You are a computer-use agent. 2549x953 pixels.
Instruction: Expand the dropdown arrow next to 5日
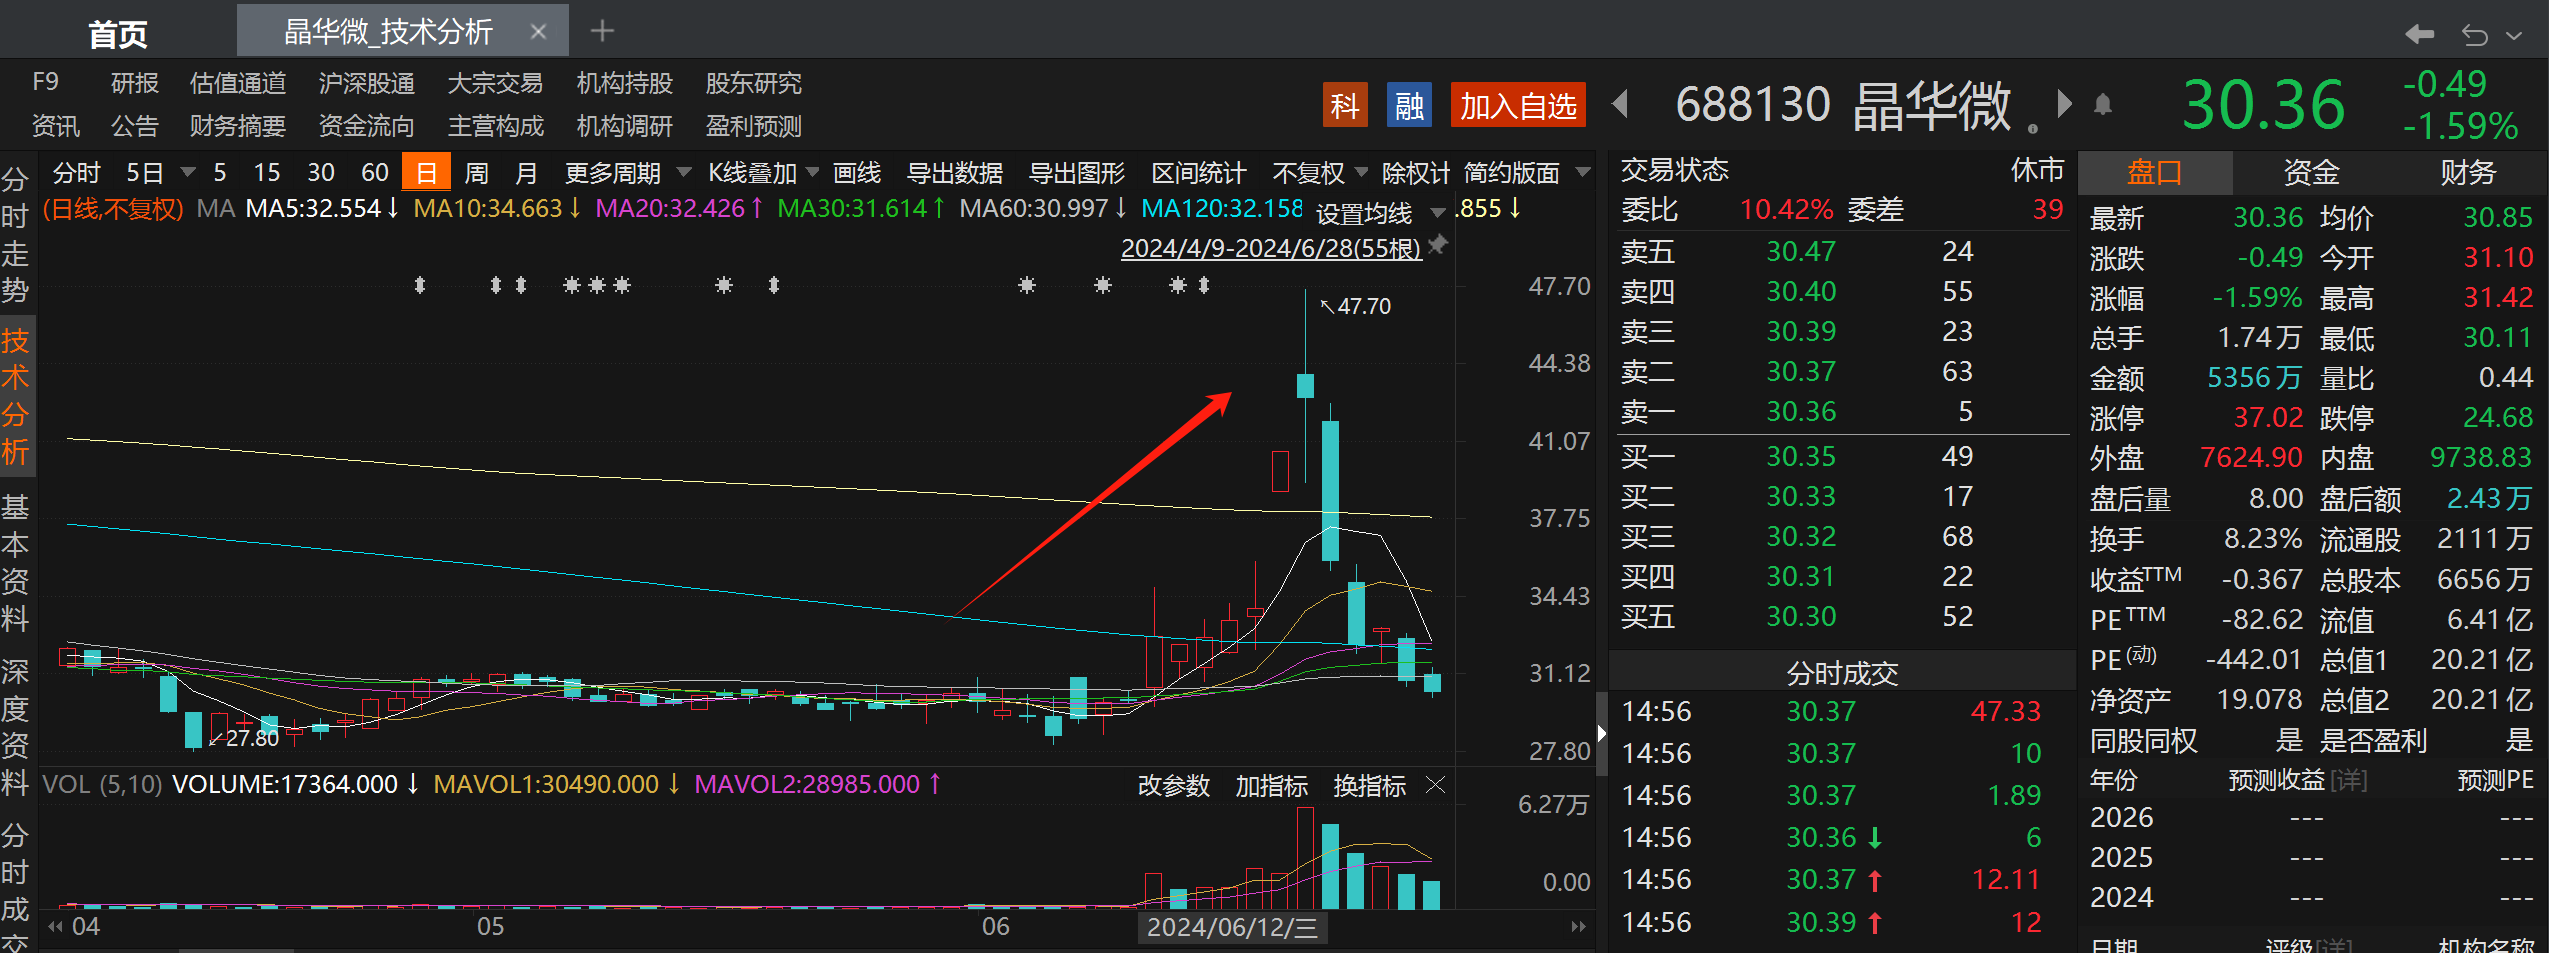click(188, 172)
